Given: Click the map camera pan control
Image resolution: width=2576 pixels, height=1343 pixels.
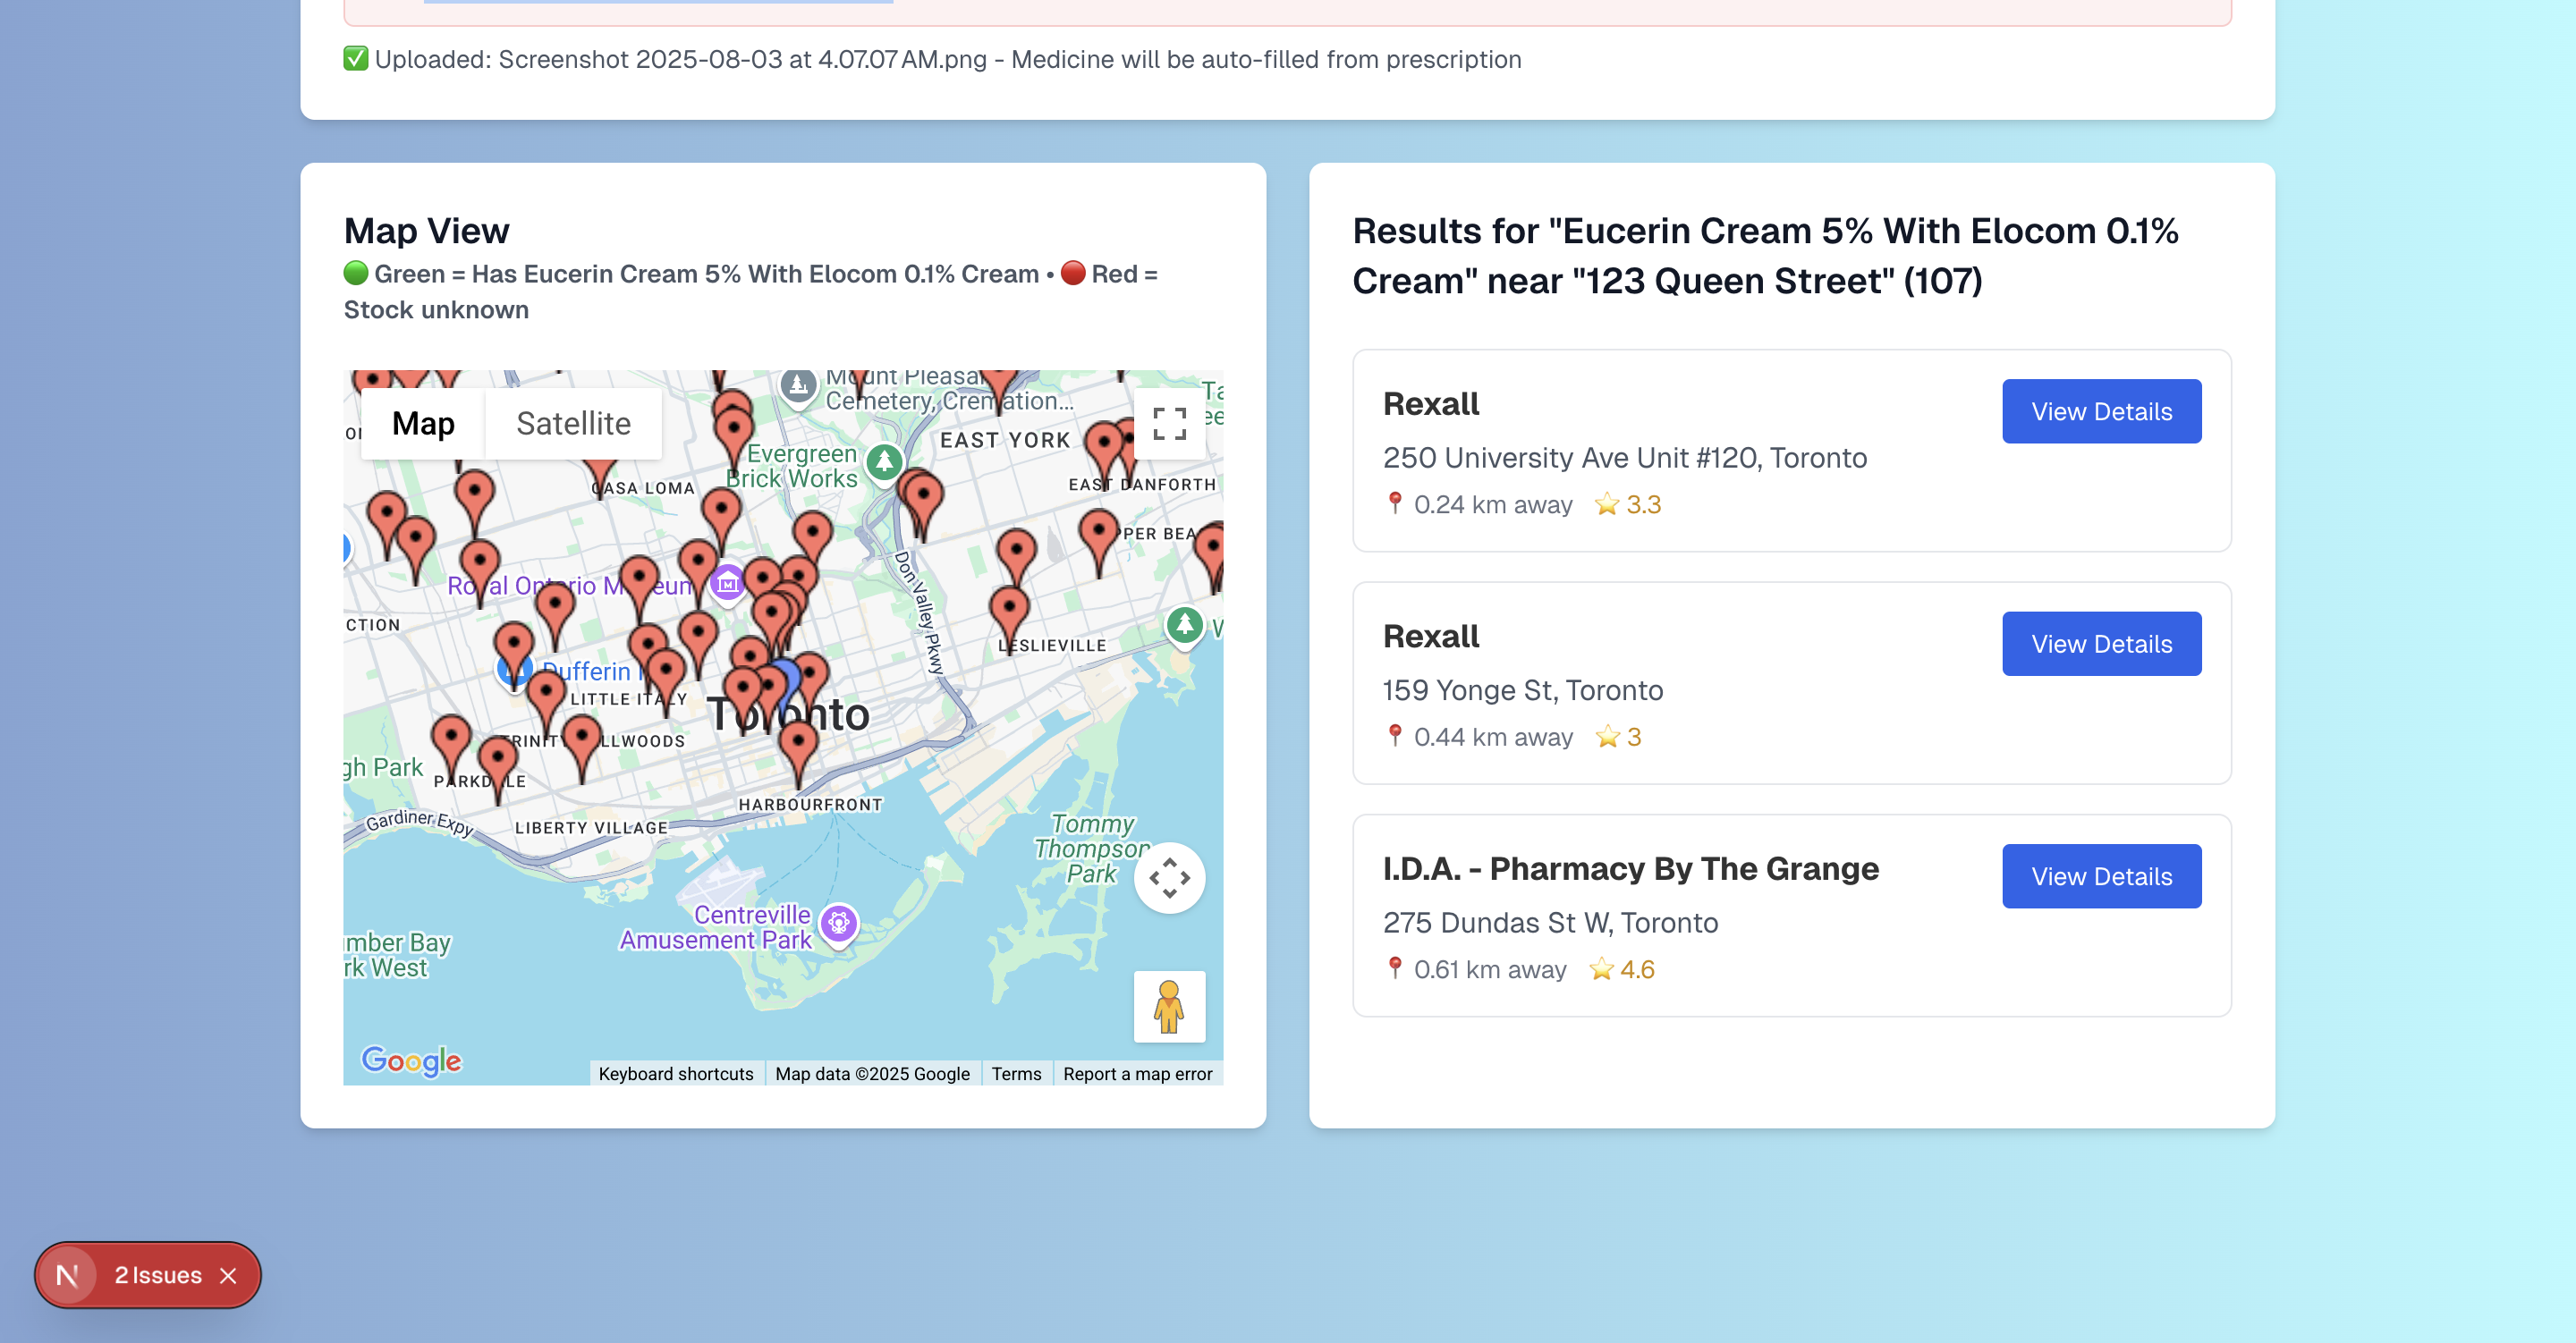Looking at the screenshot, I should [1169, 878].
